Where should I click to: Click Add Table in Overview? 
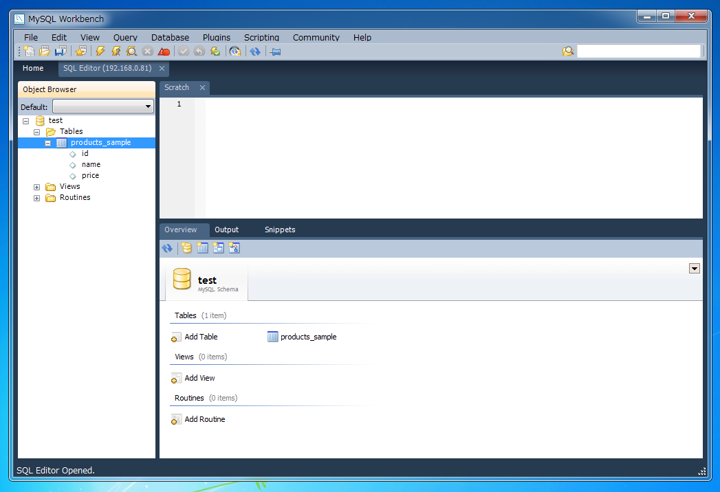tap(195, 337)
